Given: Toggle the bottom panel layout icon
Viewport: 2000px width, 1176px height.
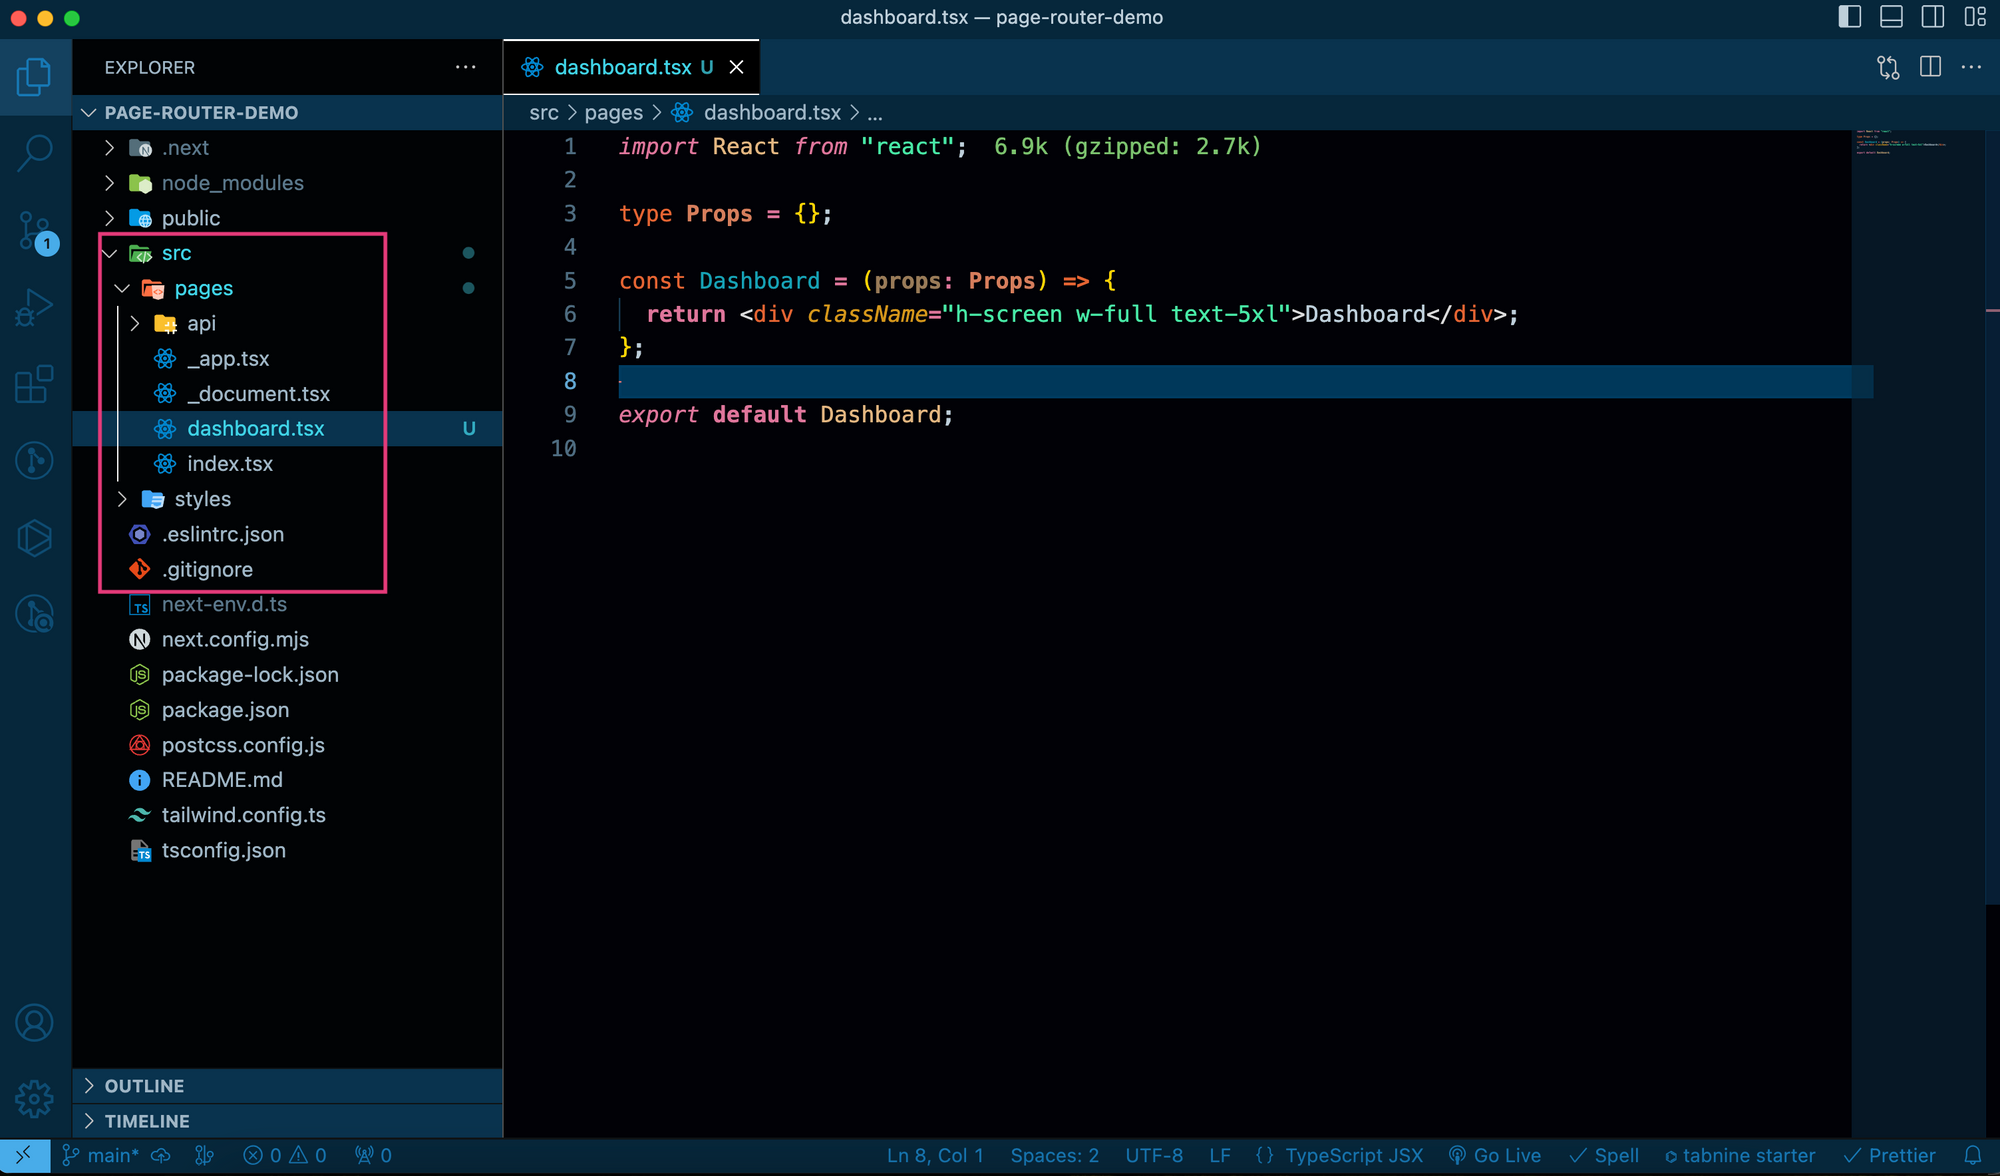Looking at the screenshot, I should pyautogui.click(x=1891, y=17).
